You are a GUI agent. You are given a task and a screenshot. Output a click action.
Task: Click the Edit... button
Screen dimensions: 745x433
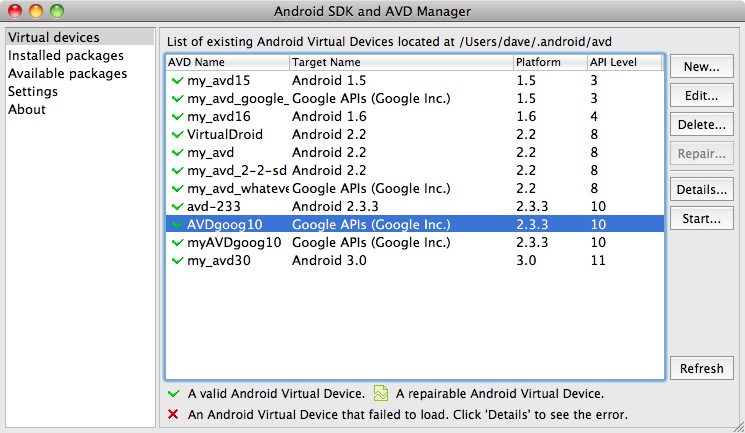click(x=701, y=96)
